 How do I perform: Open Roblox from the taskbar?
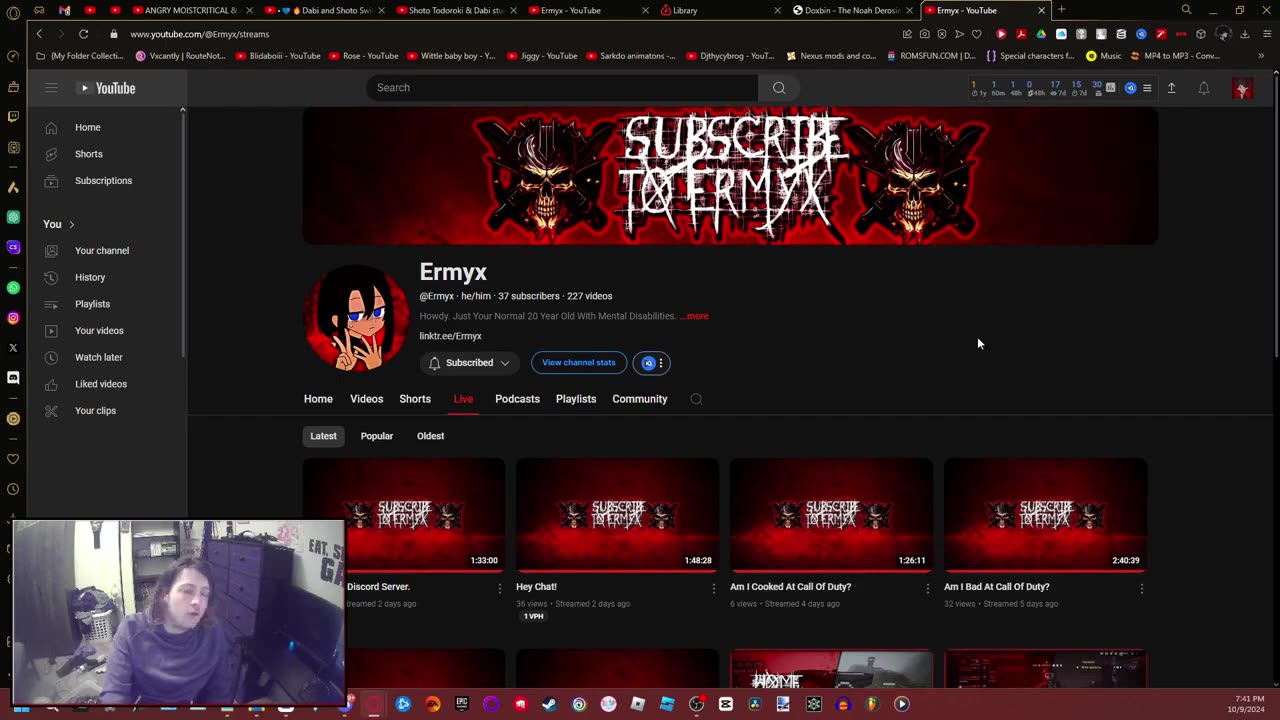[x=637, y=704]
